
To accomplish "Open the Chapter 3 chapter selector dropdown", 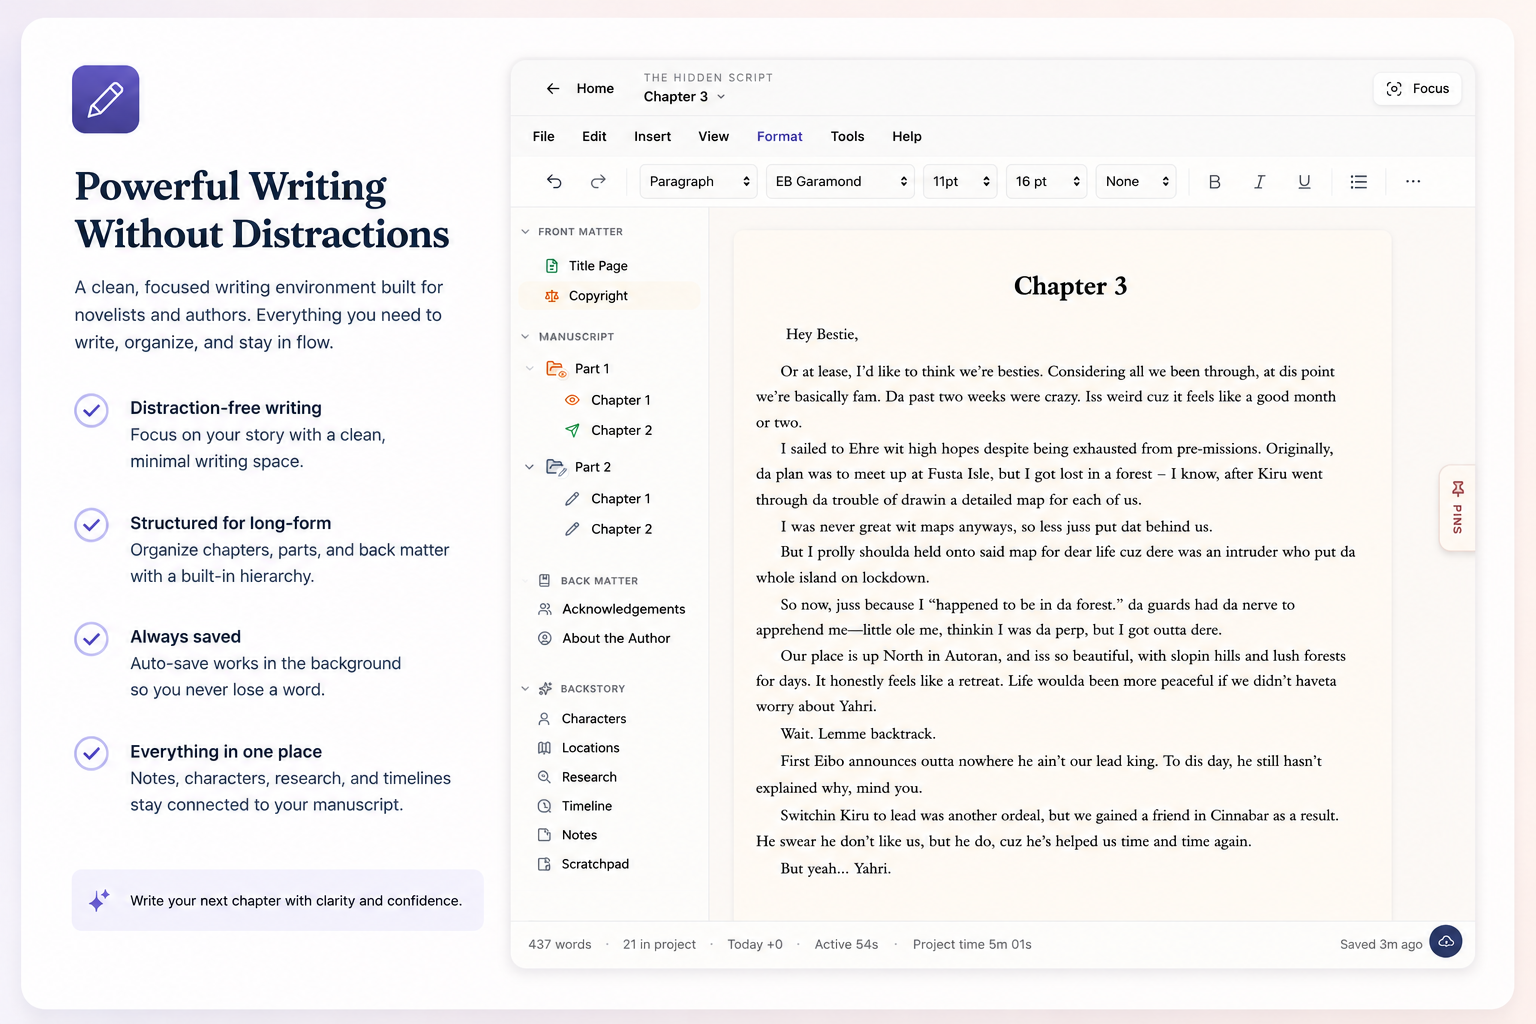I will [685, 97].
